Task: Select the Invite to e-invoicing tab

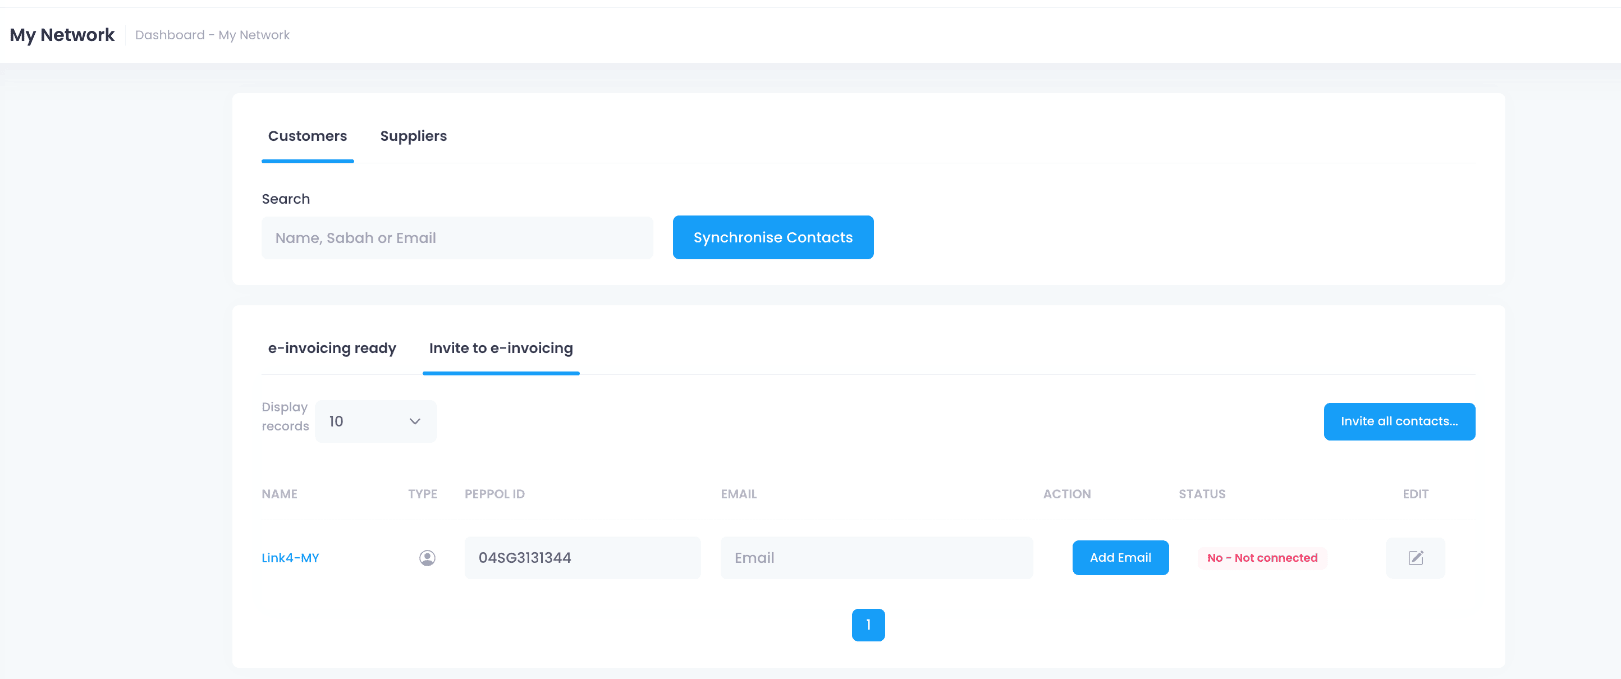Action: pyautogui.click(x=501, y=348)
